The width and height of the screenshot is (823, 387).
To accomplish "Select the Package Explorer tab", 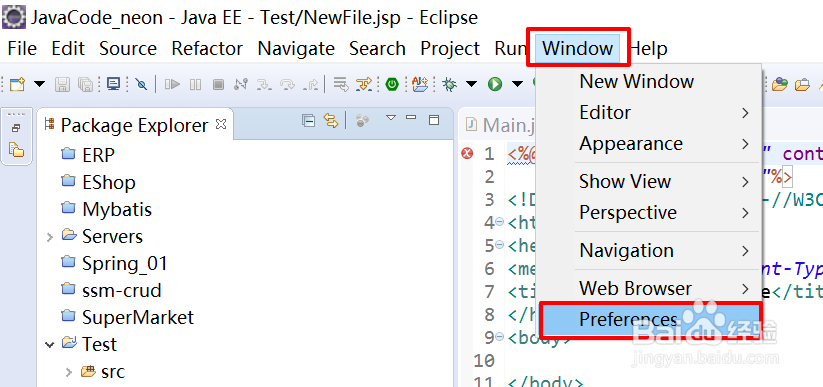I will 136,125.
